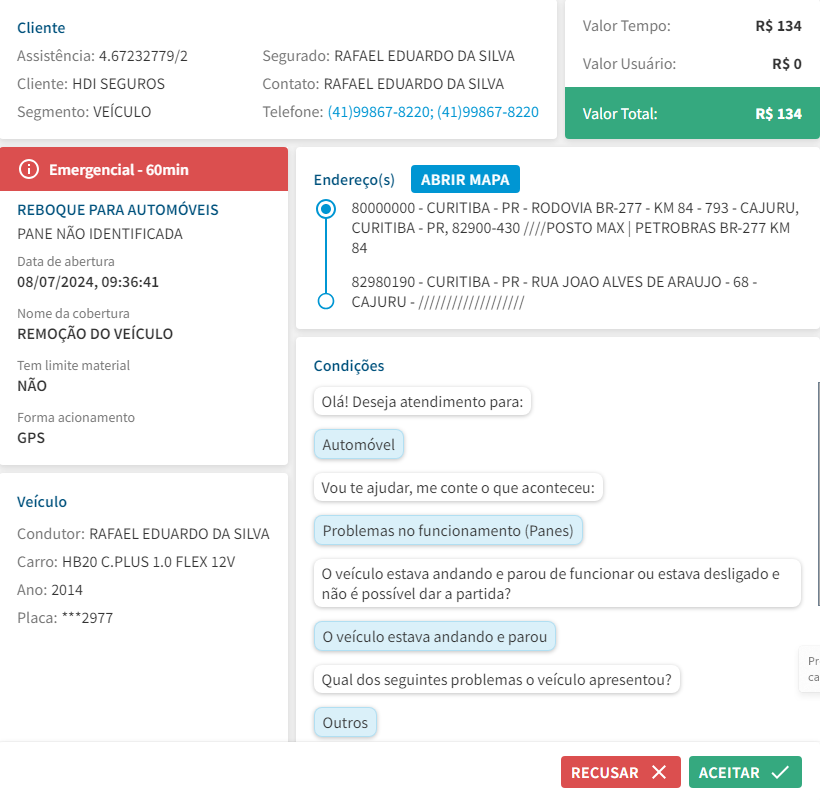Click the checkmark icon on Aceitar

[x=780, y=772]
